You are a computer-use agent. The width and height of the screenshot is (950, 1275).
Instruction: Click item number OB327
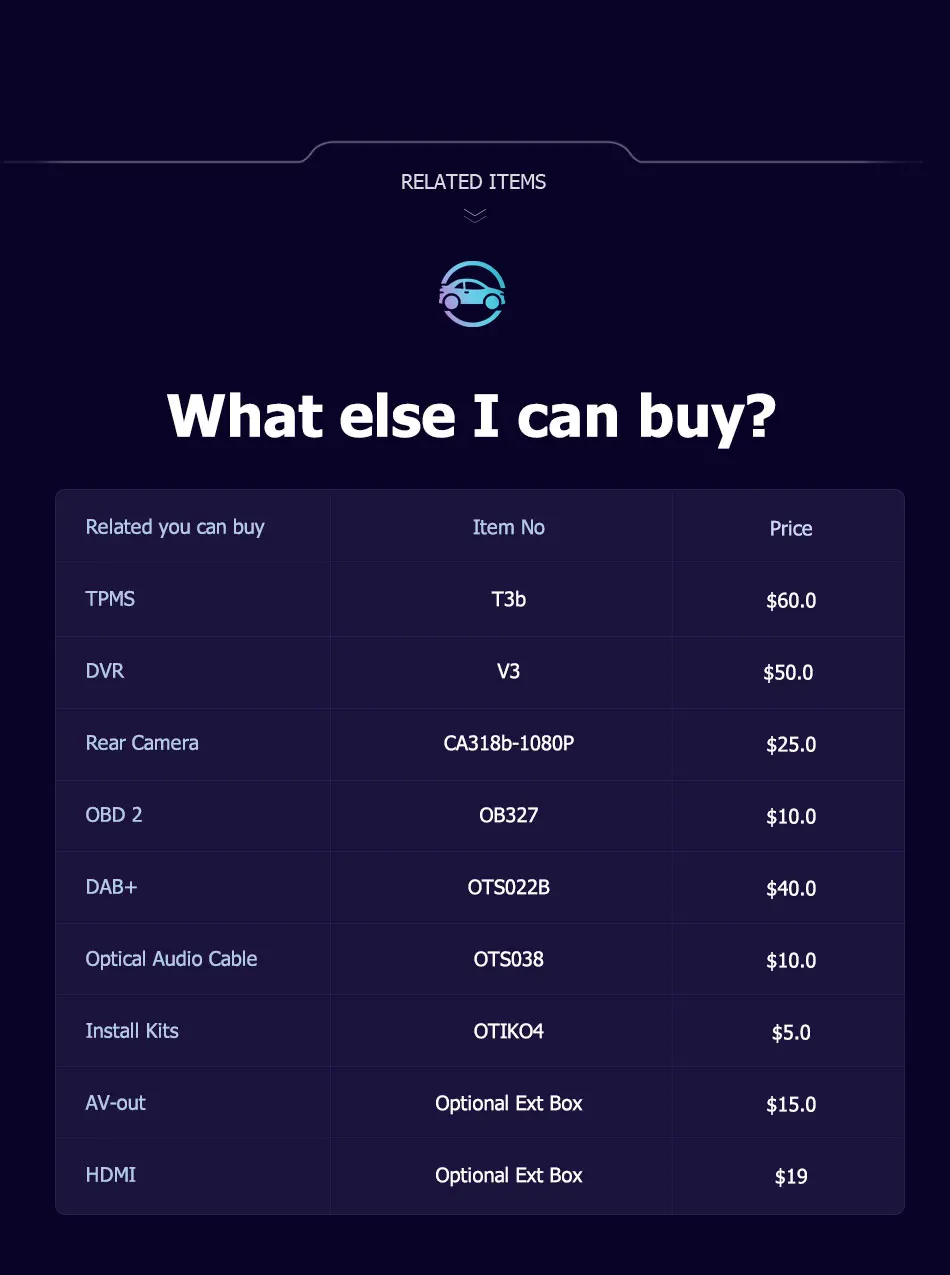point(508,815)
